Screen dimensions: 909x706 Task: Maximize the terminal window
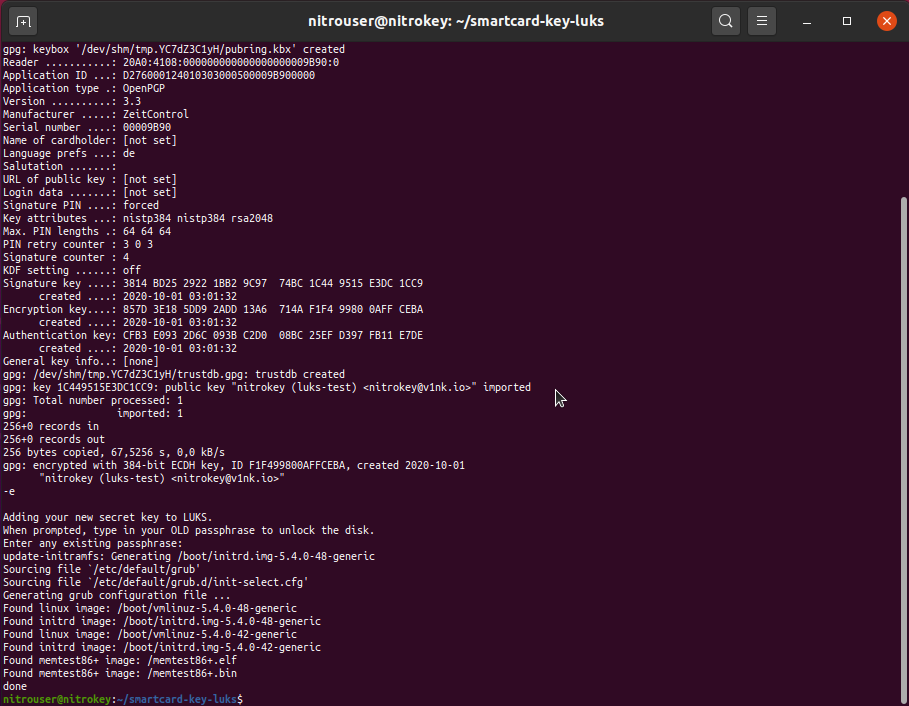[x=847, y=20]
